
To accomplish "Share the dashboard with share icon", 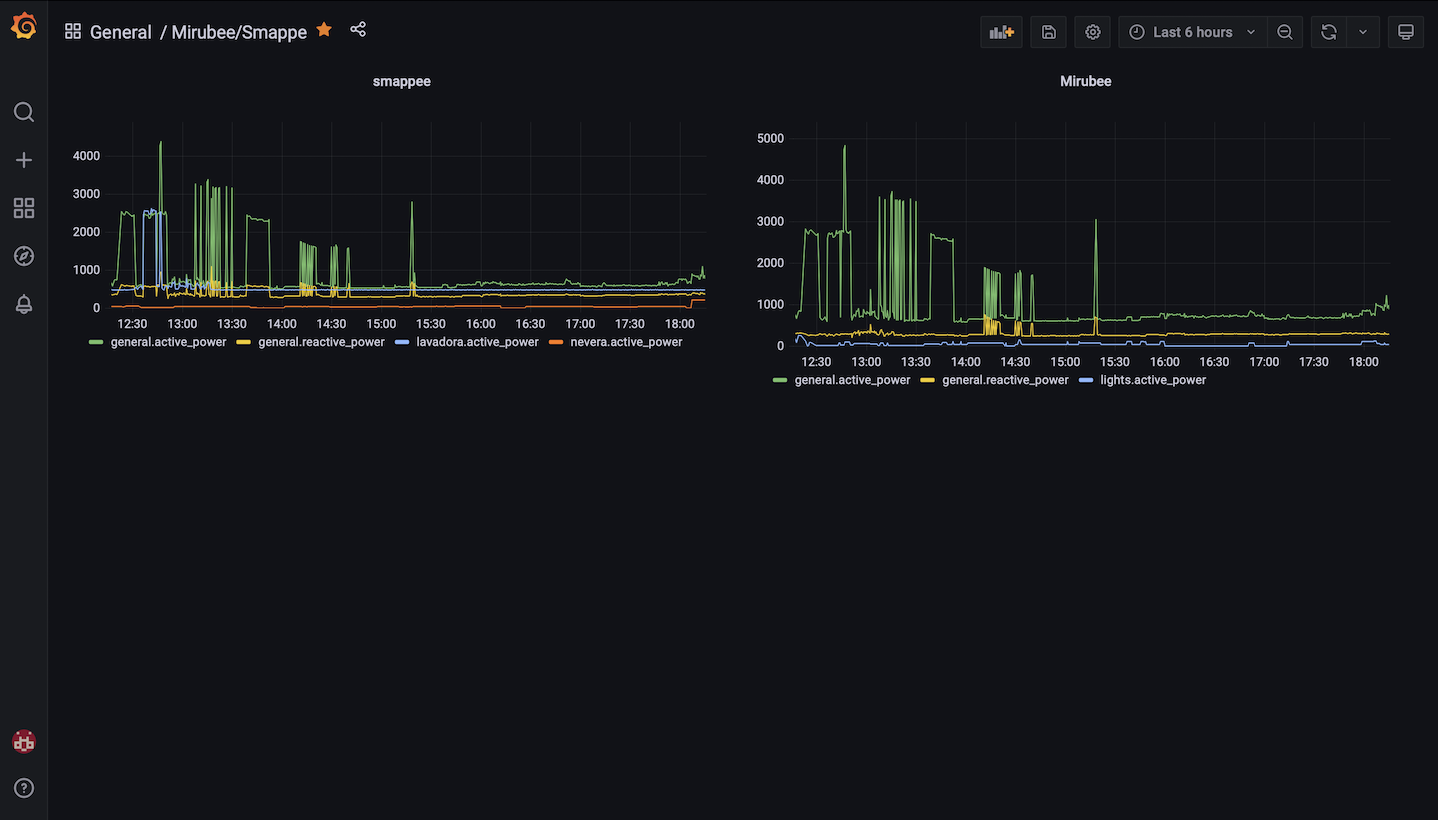I will coord(358,30).
